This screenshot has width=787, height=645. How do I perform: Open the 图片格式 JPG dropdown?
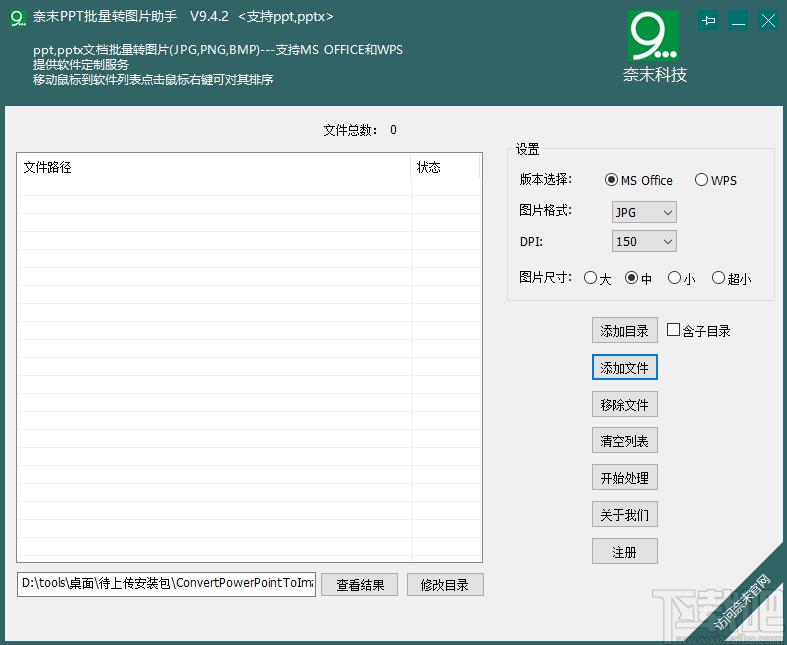(x=644, y=212)
